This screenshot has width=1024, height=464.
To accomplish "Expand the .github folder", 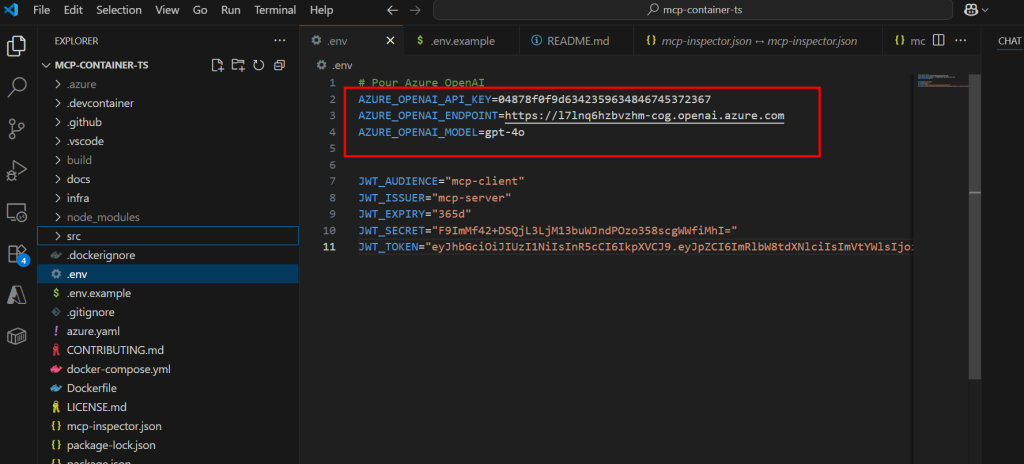I will point(168,122).
